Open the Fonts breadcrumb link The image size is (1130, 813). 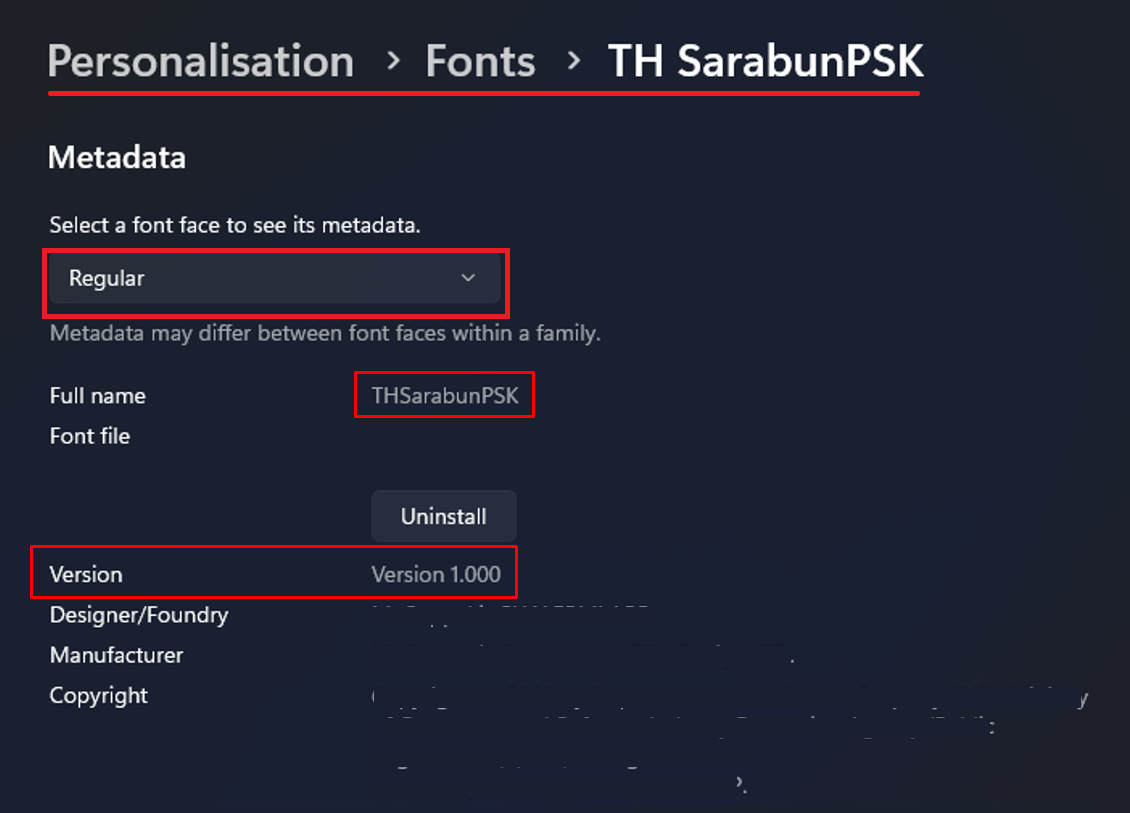pos(481,61)
